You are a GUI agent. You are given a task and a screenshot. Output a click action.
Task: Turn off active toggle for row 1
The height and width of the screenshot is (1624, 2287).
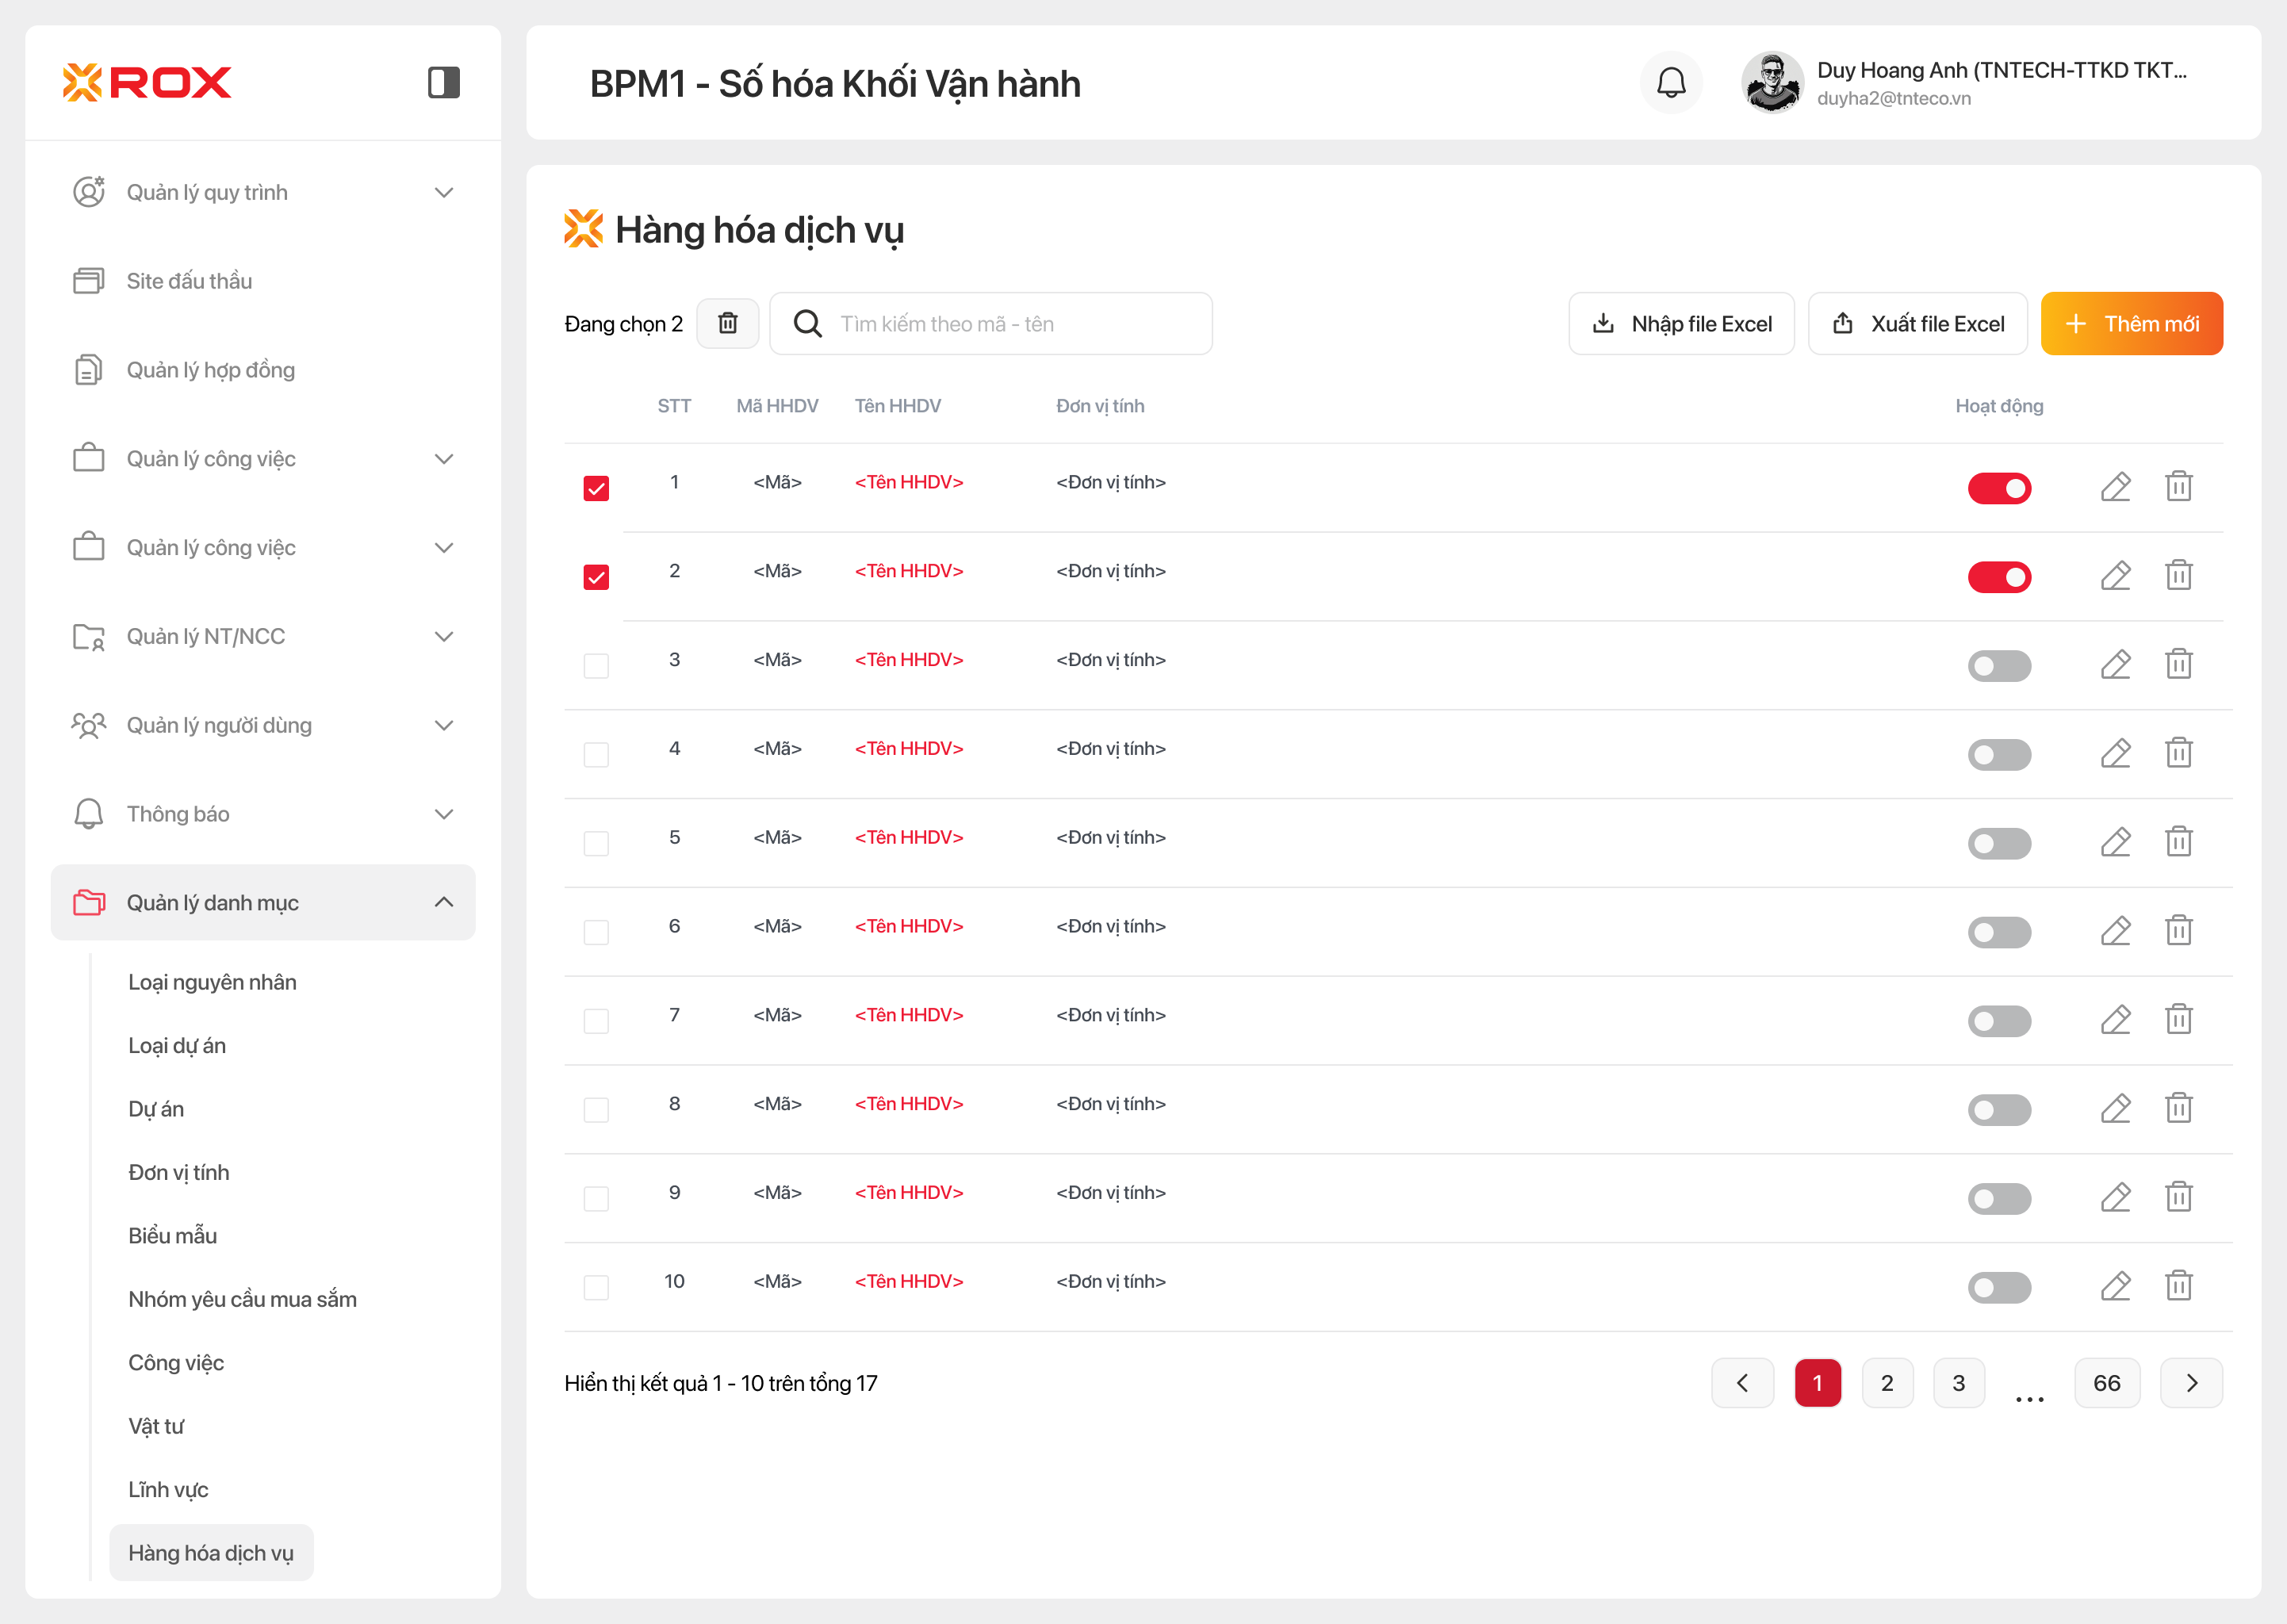coord(1999,488)
